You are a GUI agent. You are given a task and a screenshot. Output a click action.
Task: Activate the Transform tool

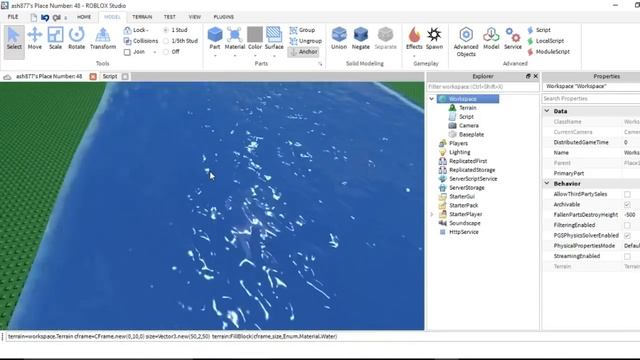pos(103,39)
